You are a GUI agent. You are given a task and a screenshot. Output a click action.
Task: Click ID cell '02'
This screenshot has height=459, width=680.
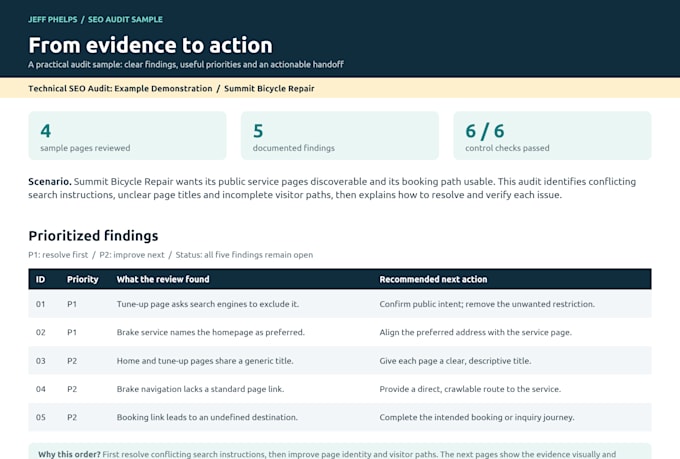click(40, 332)
